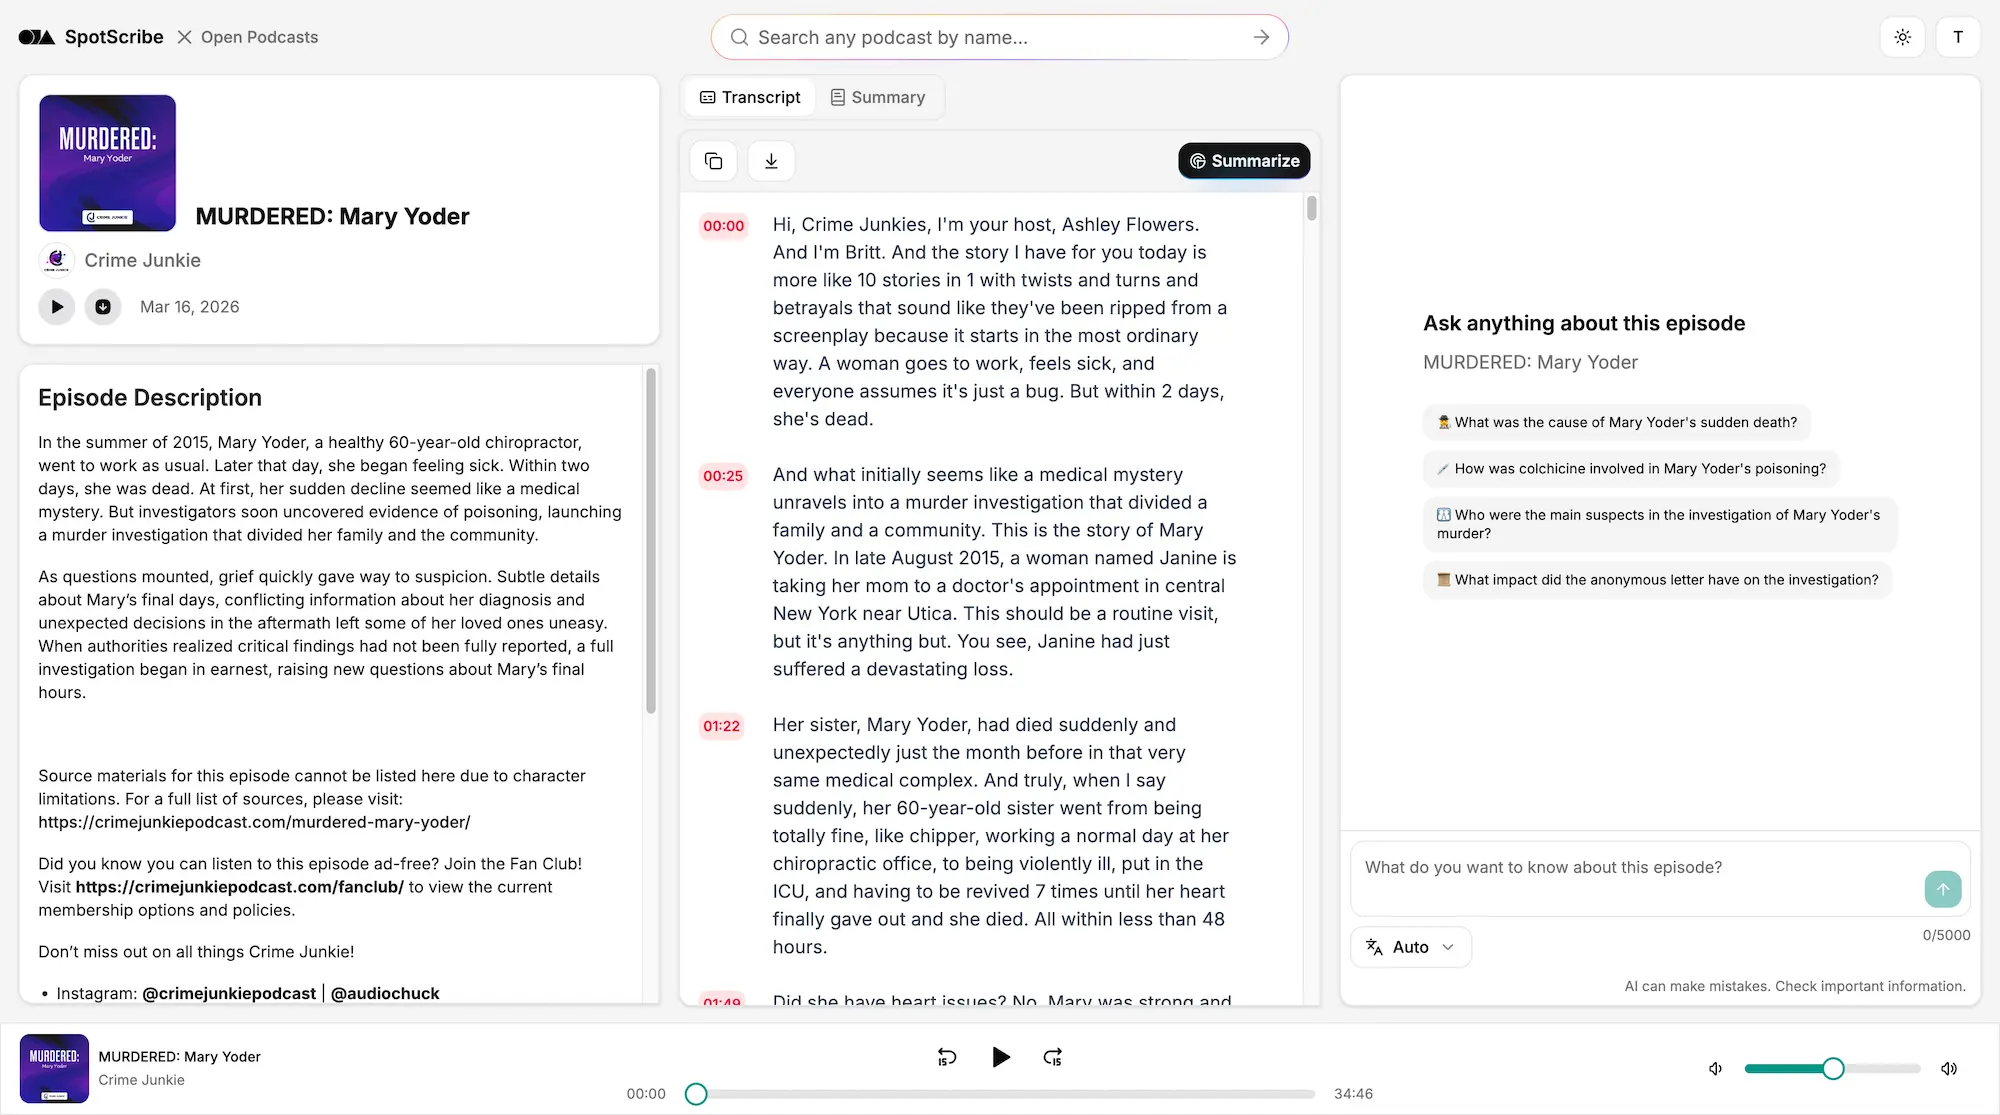
Task: Mute audio with the left speaker icon
Action: coord(1715,1068)
